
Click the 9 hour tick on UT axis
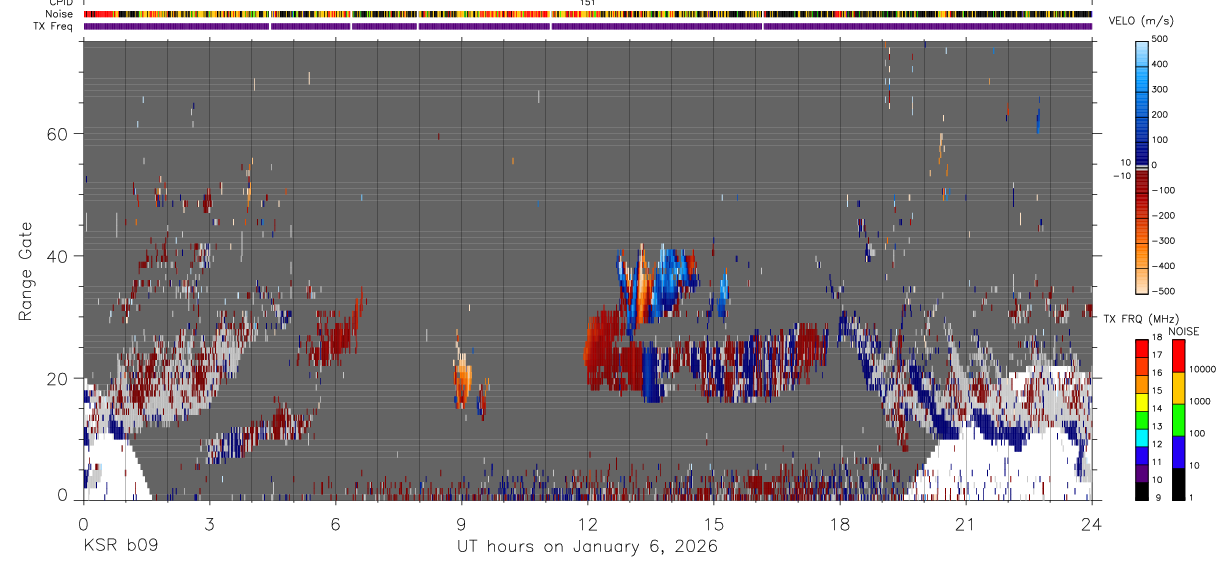coord(461,524)
